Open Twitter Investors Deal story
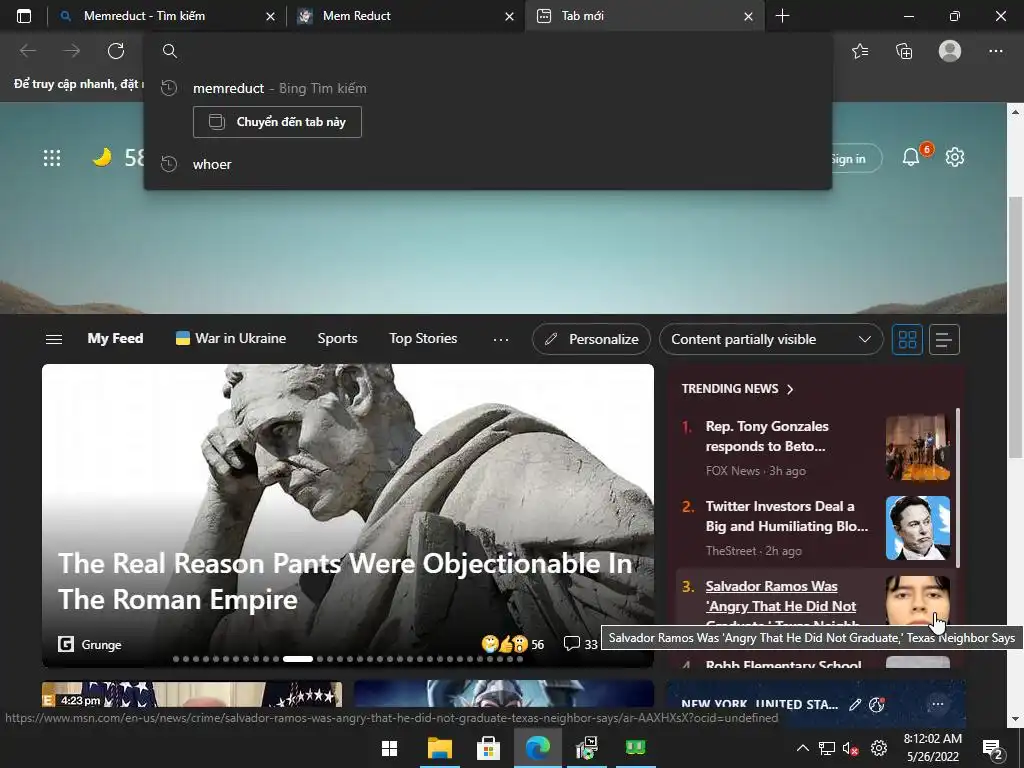The width and height of the screenshot is (1024, 768). tap(787, 516)
